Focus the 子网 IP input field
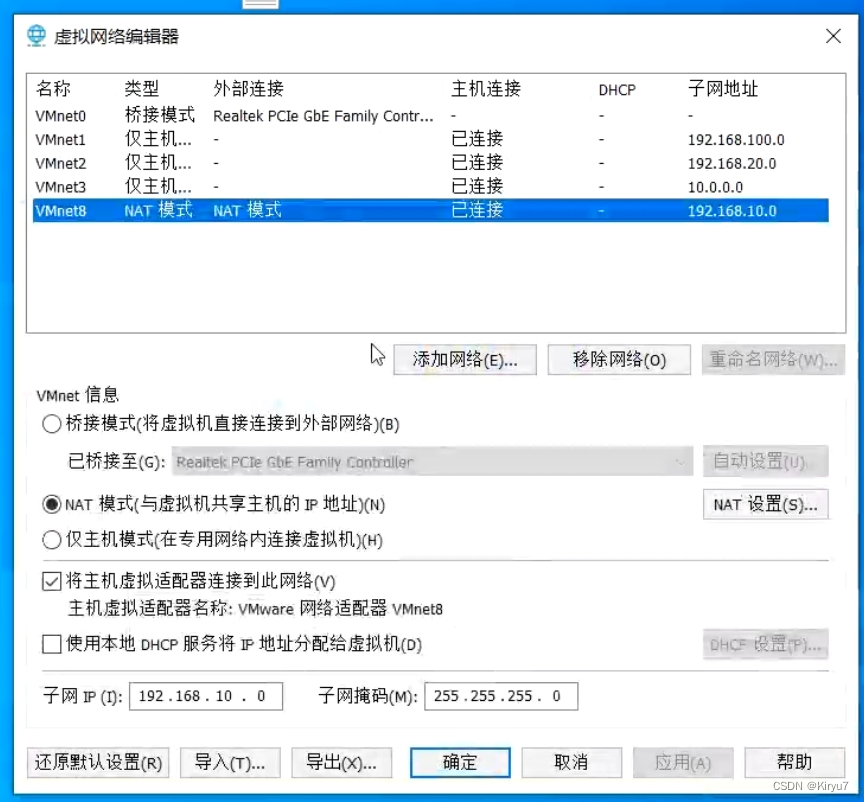This screenshot has height=802, width=864. click(206, 696)
